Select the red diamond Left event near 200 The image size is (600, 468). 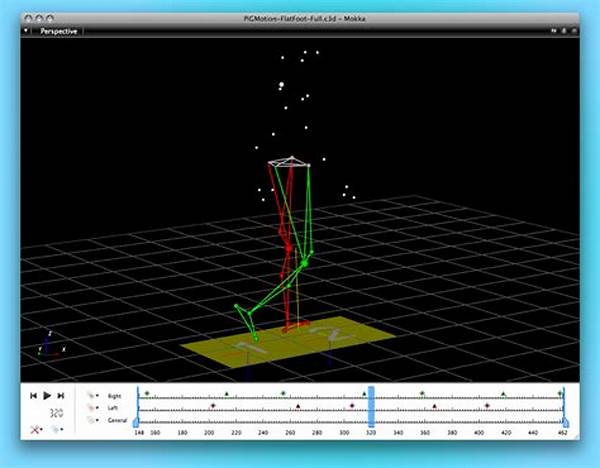coord(212,406)
